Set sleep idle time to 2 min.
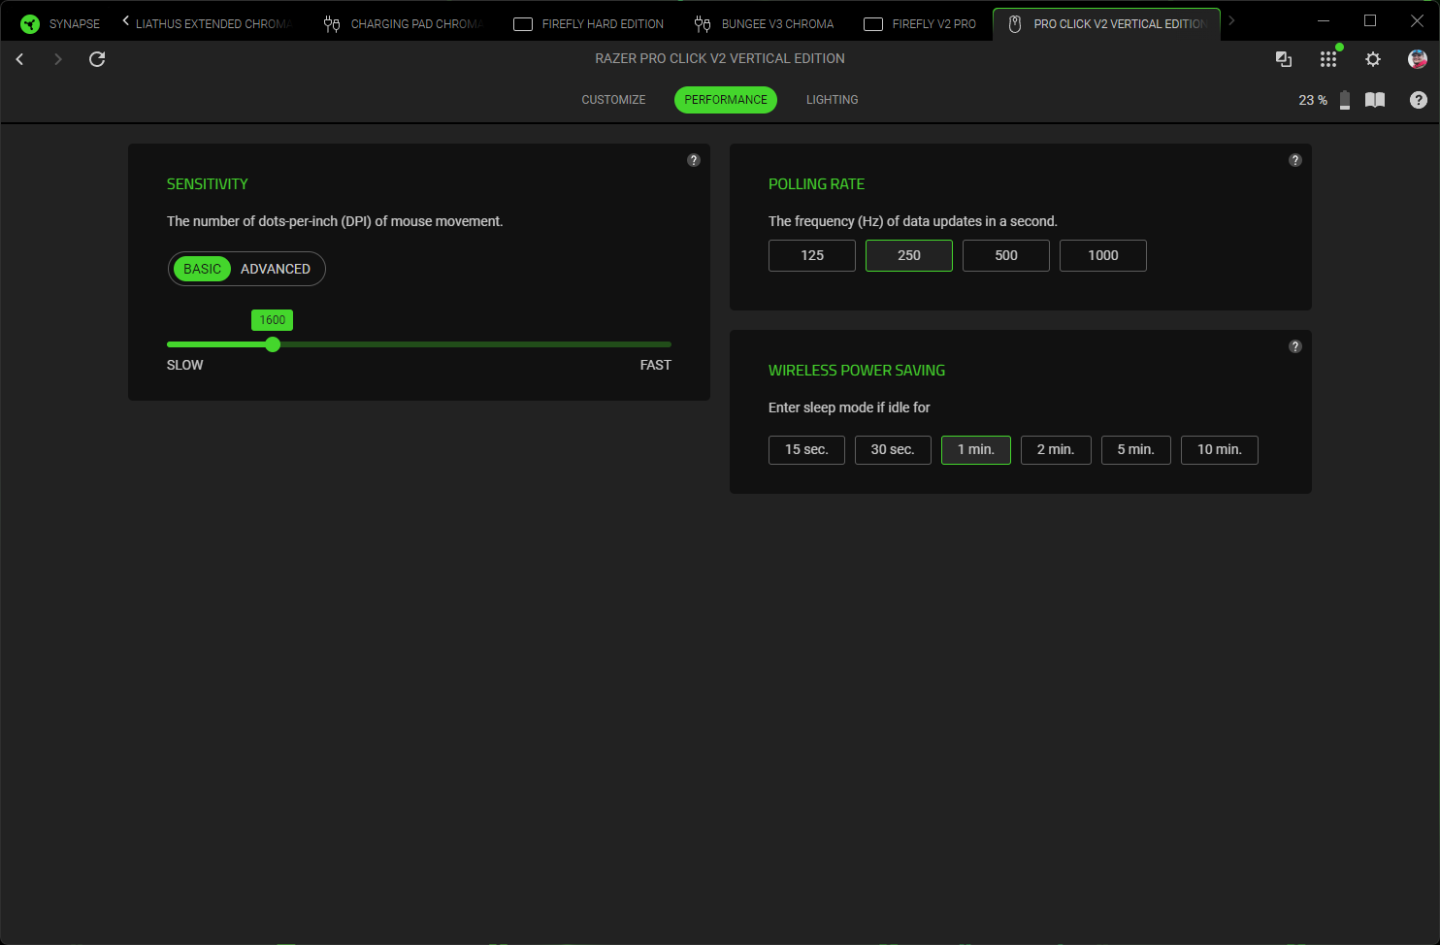The height and width of the screenshot is (945, 1440). [1056, 450]
